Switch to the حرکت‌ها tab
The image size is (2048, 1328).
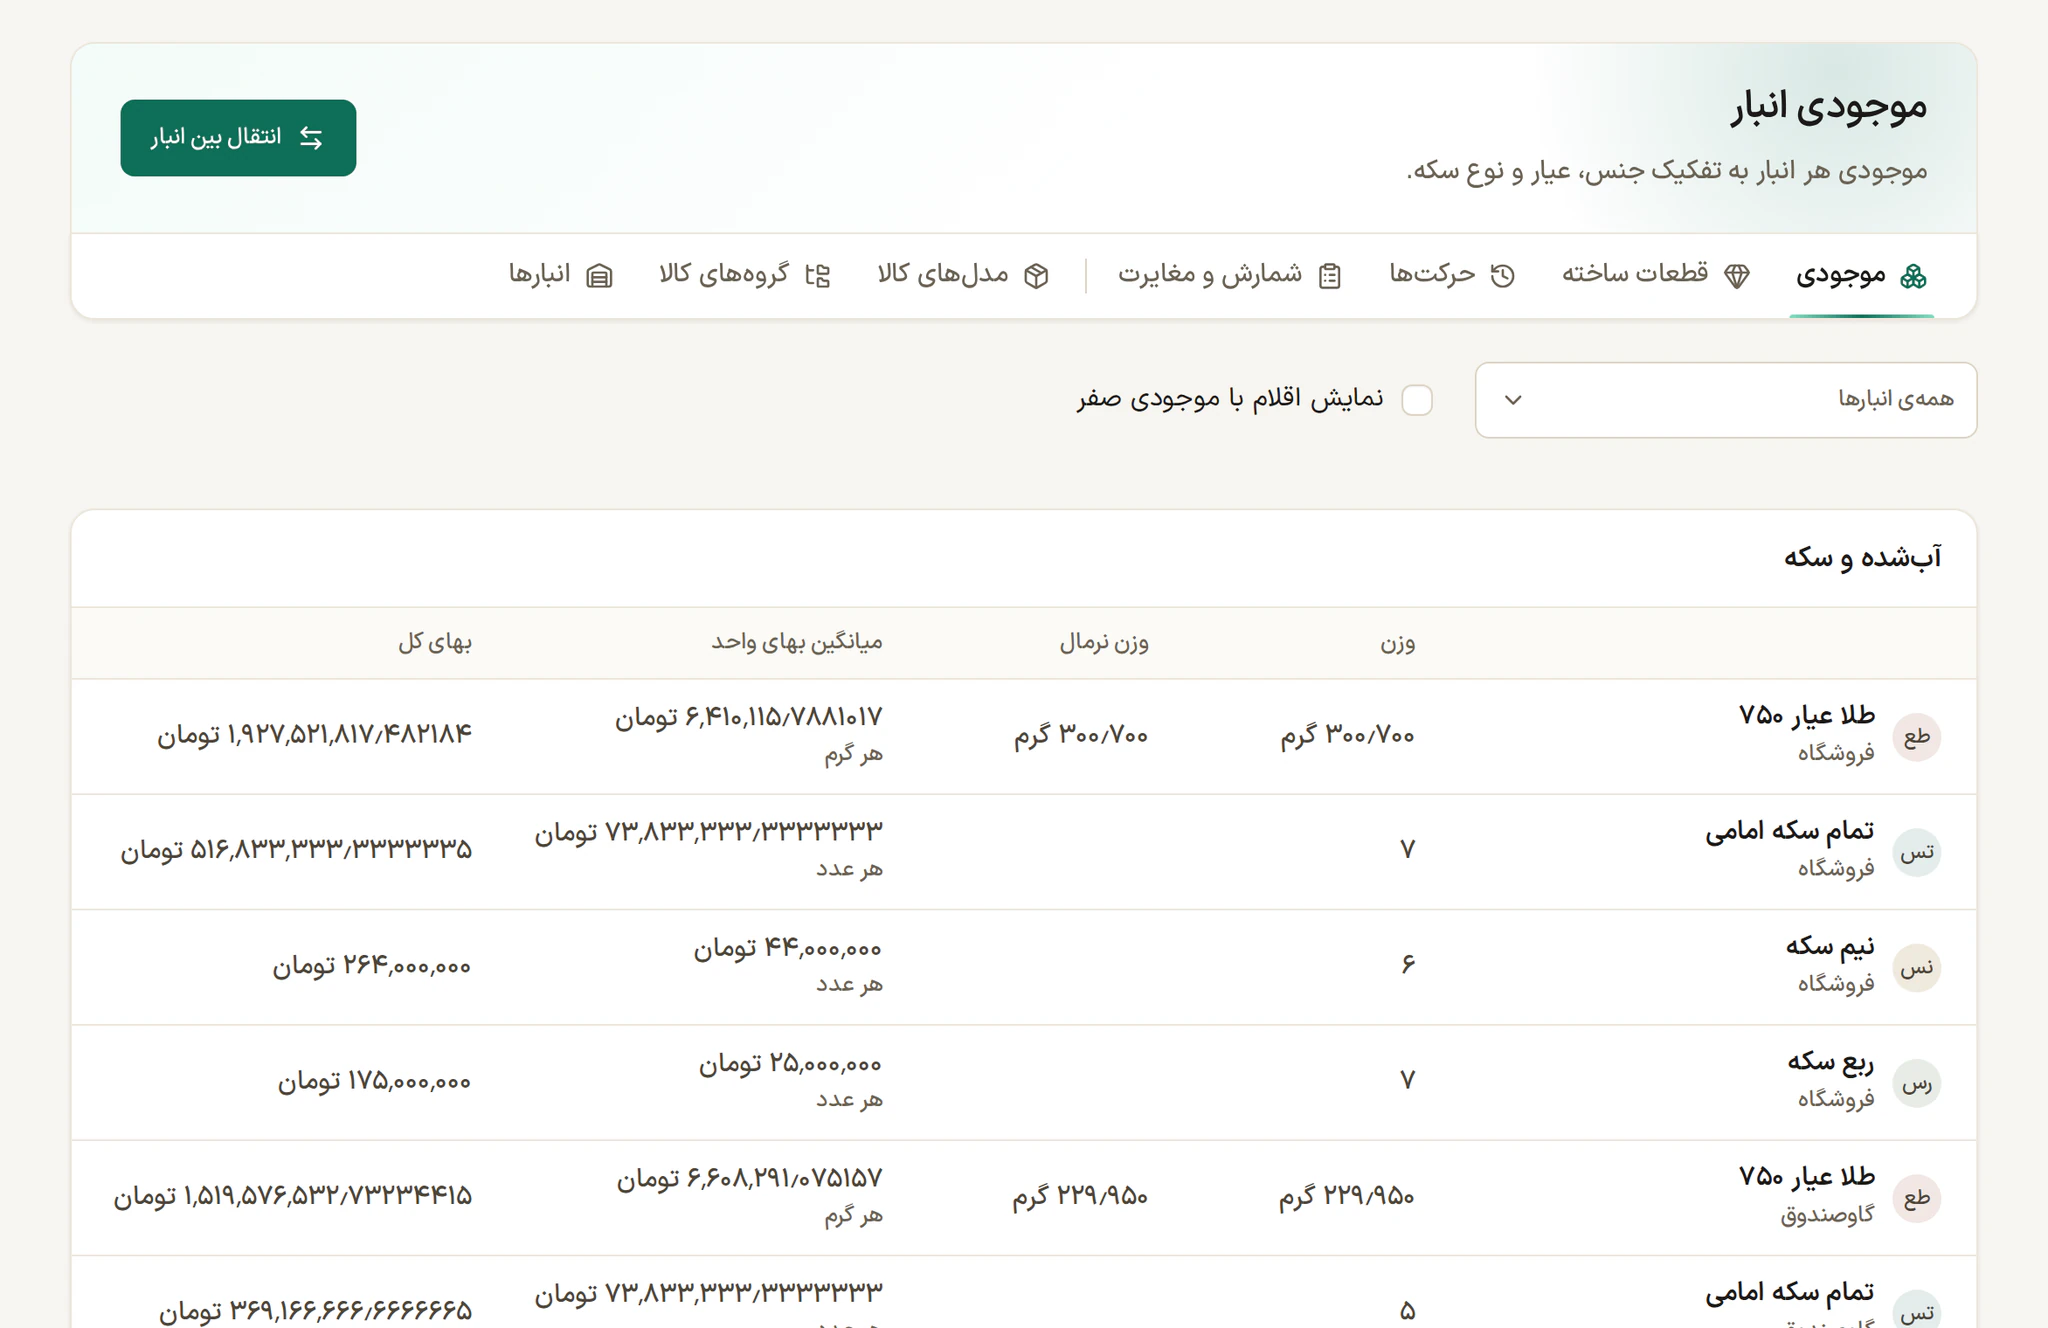coord(1452,275)
